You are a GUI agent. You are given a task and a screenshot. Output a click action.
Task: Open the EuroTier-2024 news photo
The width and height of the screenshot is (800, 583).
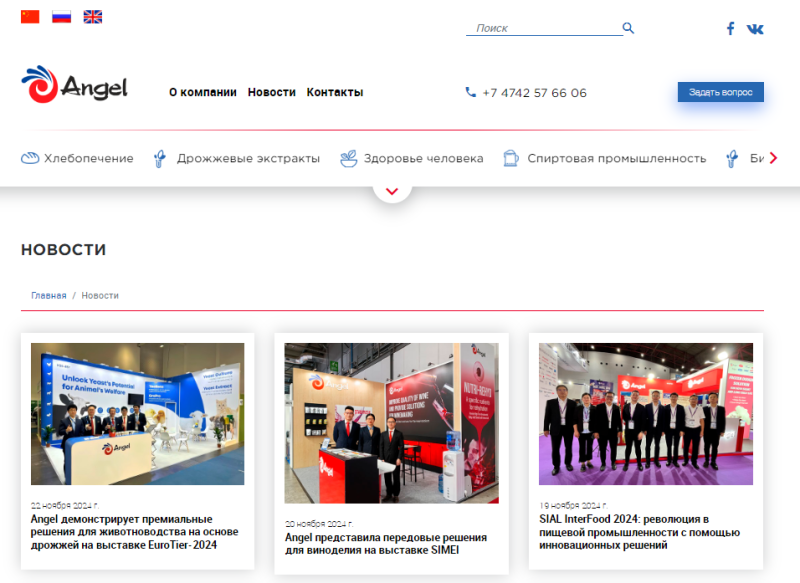[x=137, y=414]
